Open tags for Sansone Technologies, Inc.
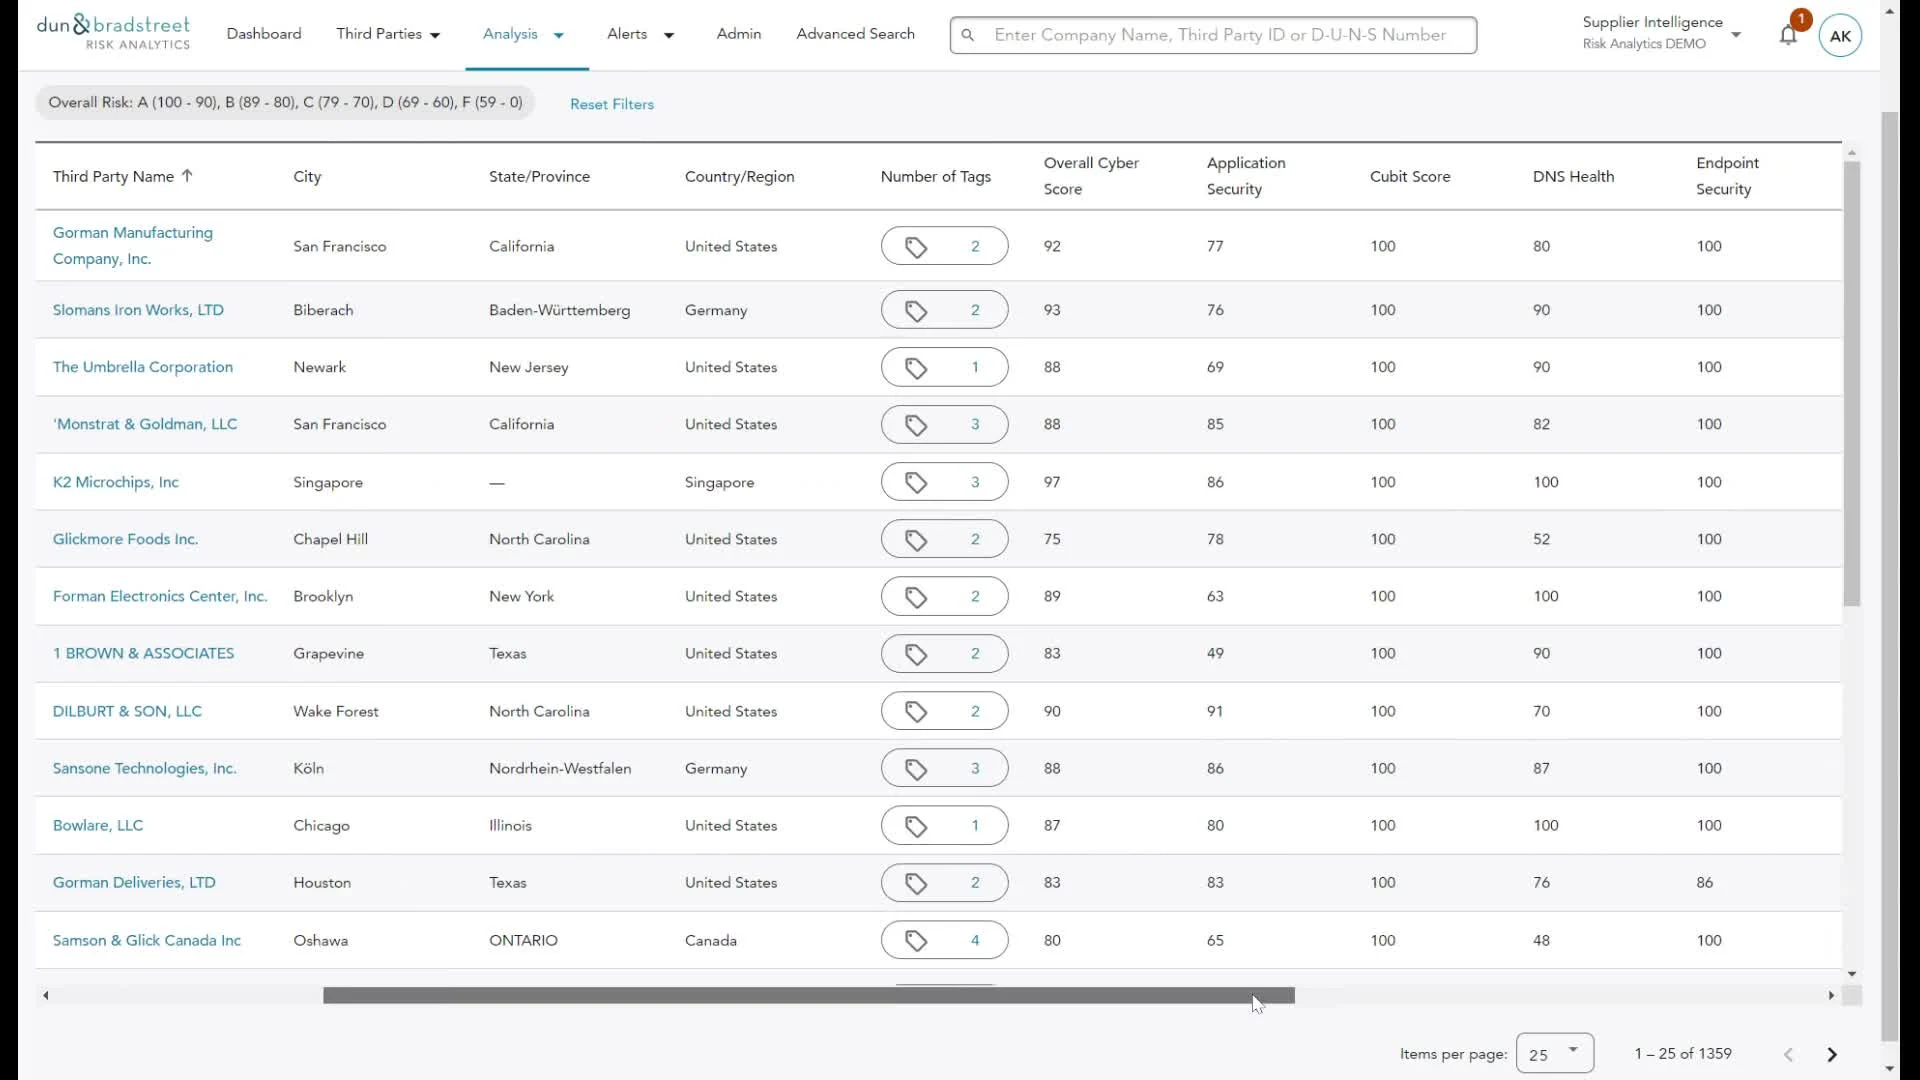This screenshot has width=1920, height=1080. pos(944,768)
